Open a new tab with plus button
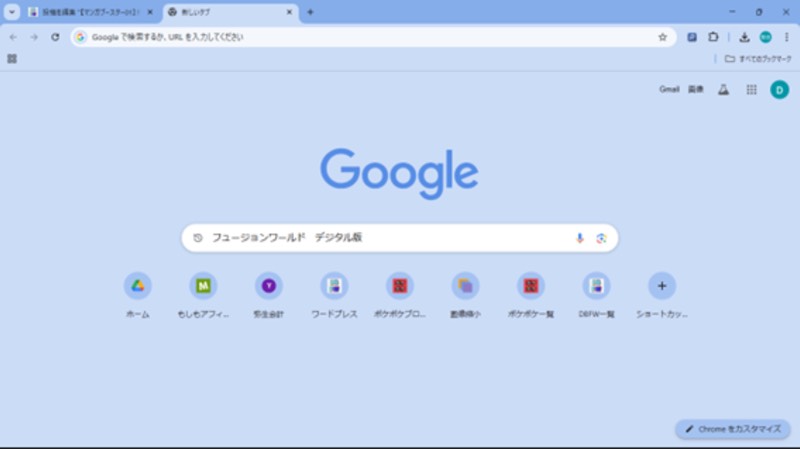 310,12
